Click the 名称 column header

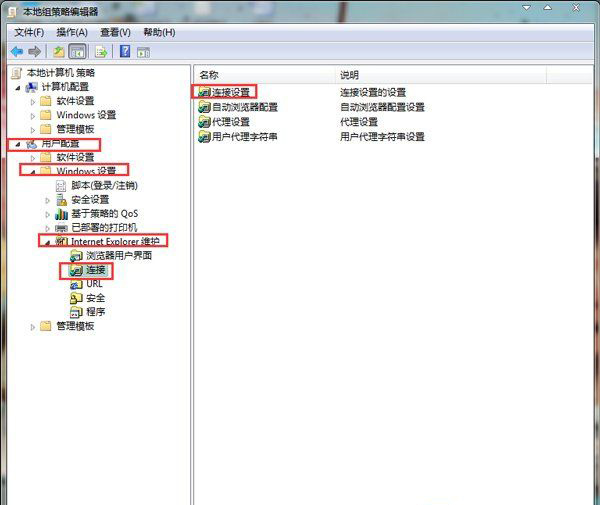(x=209, y=75)
